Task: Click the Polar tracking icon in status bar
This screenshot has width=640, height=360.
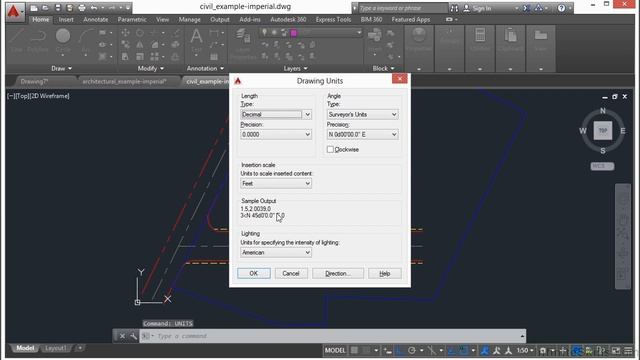Action: pyautogui.click(x=411, y=351)
